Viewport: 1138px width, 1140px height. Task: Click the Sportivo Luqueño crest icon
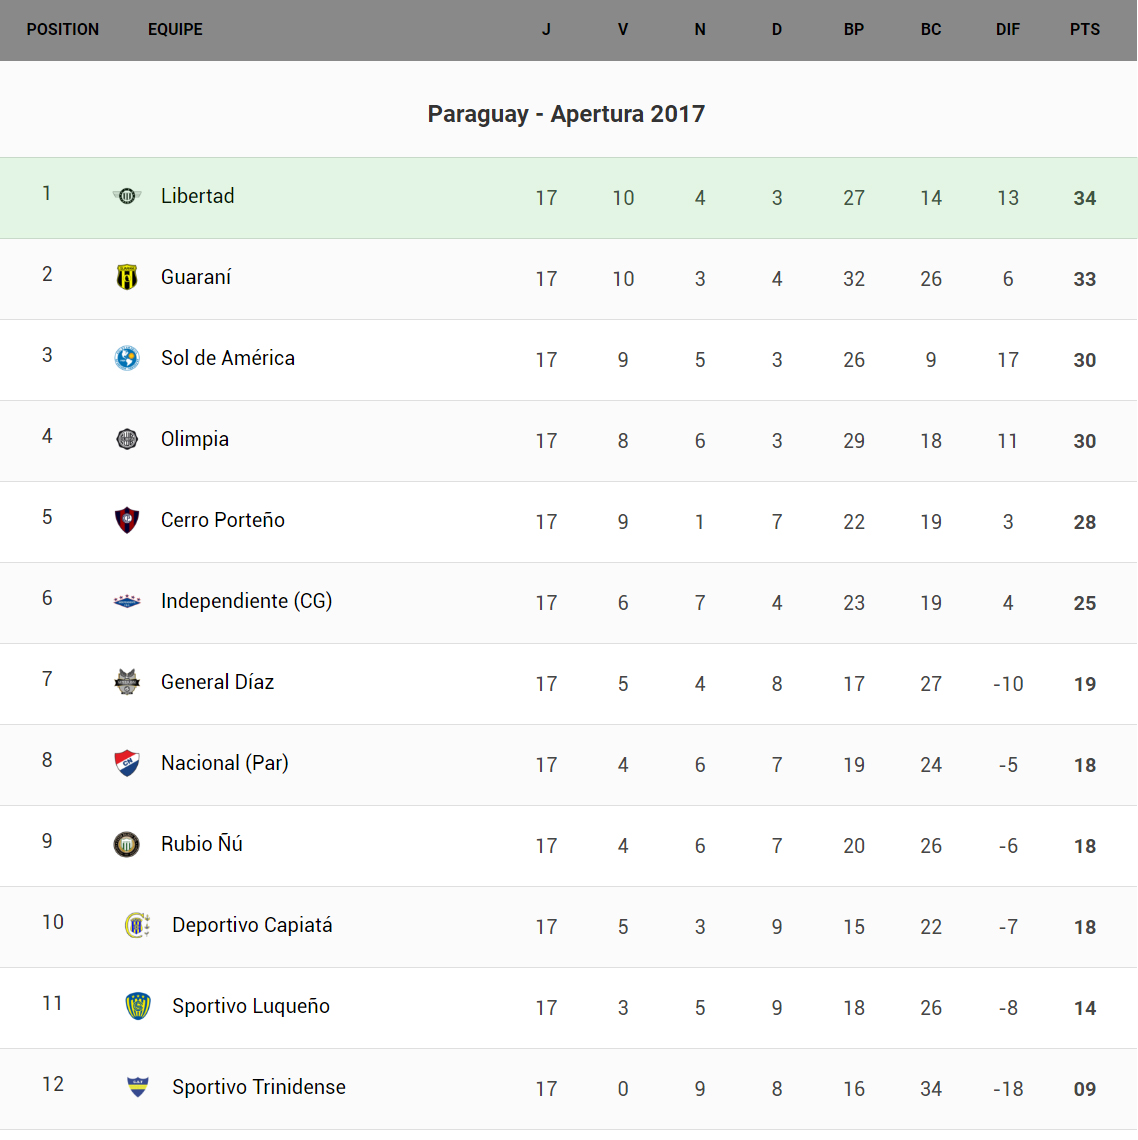click(x=138, y=1006)
